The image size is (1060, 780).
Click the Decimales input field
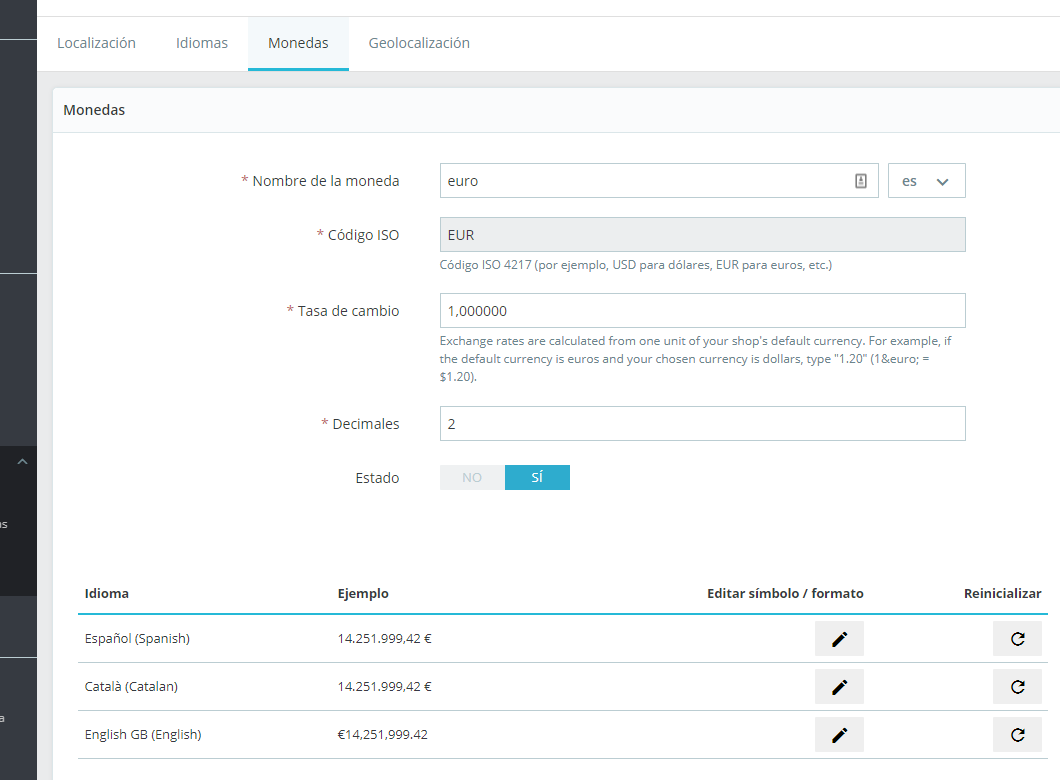coord(702,424)
